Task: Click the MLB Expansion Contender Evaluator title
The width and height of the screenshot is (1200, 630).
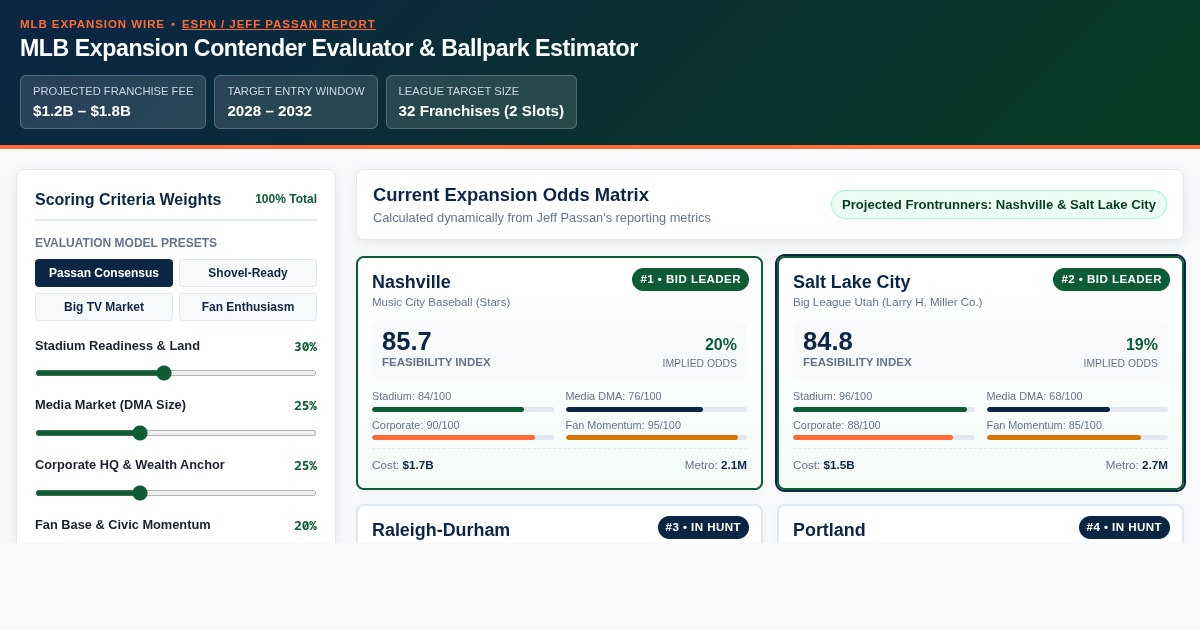Action: tap(329, 48)
